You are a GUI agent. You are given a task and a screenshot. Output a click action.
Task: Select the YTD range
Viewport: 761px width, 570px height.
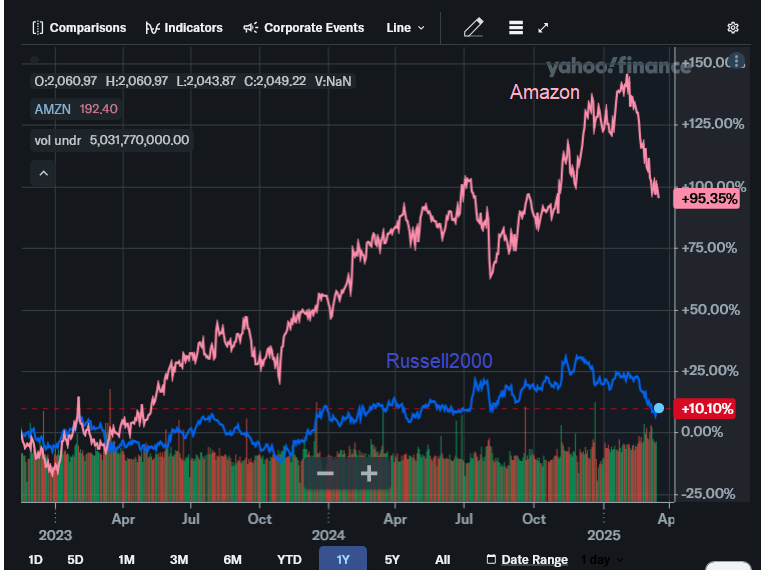tap(289, 560)
